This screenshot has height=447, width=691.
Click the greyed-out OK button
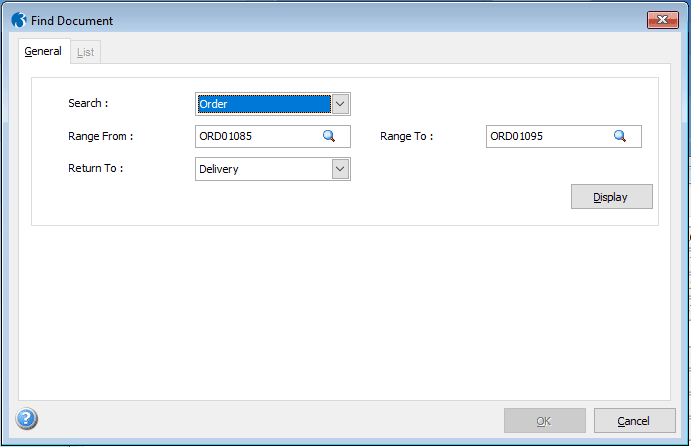[544, 421]
